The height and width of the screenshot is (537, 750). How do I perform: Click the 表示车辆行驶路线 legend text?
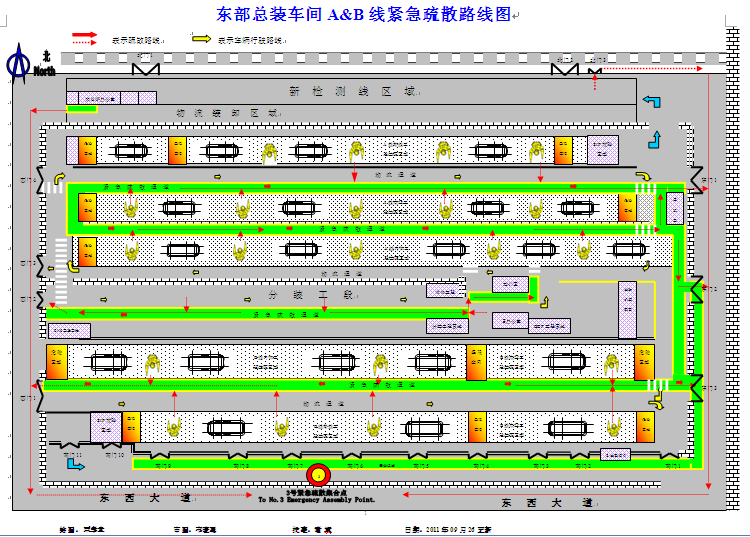point(250,41)
